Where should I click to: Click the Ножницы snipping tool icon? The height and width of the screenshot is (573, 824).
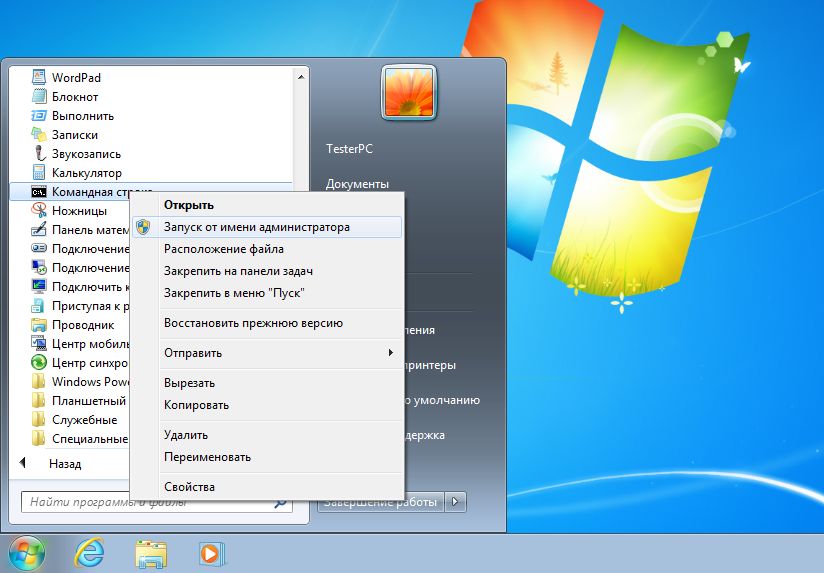39,210
